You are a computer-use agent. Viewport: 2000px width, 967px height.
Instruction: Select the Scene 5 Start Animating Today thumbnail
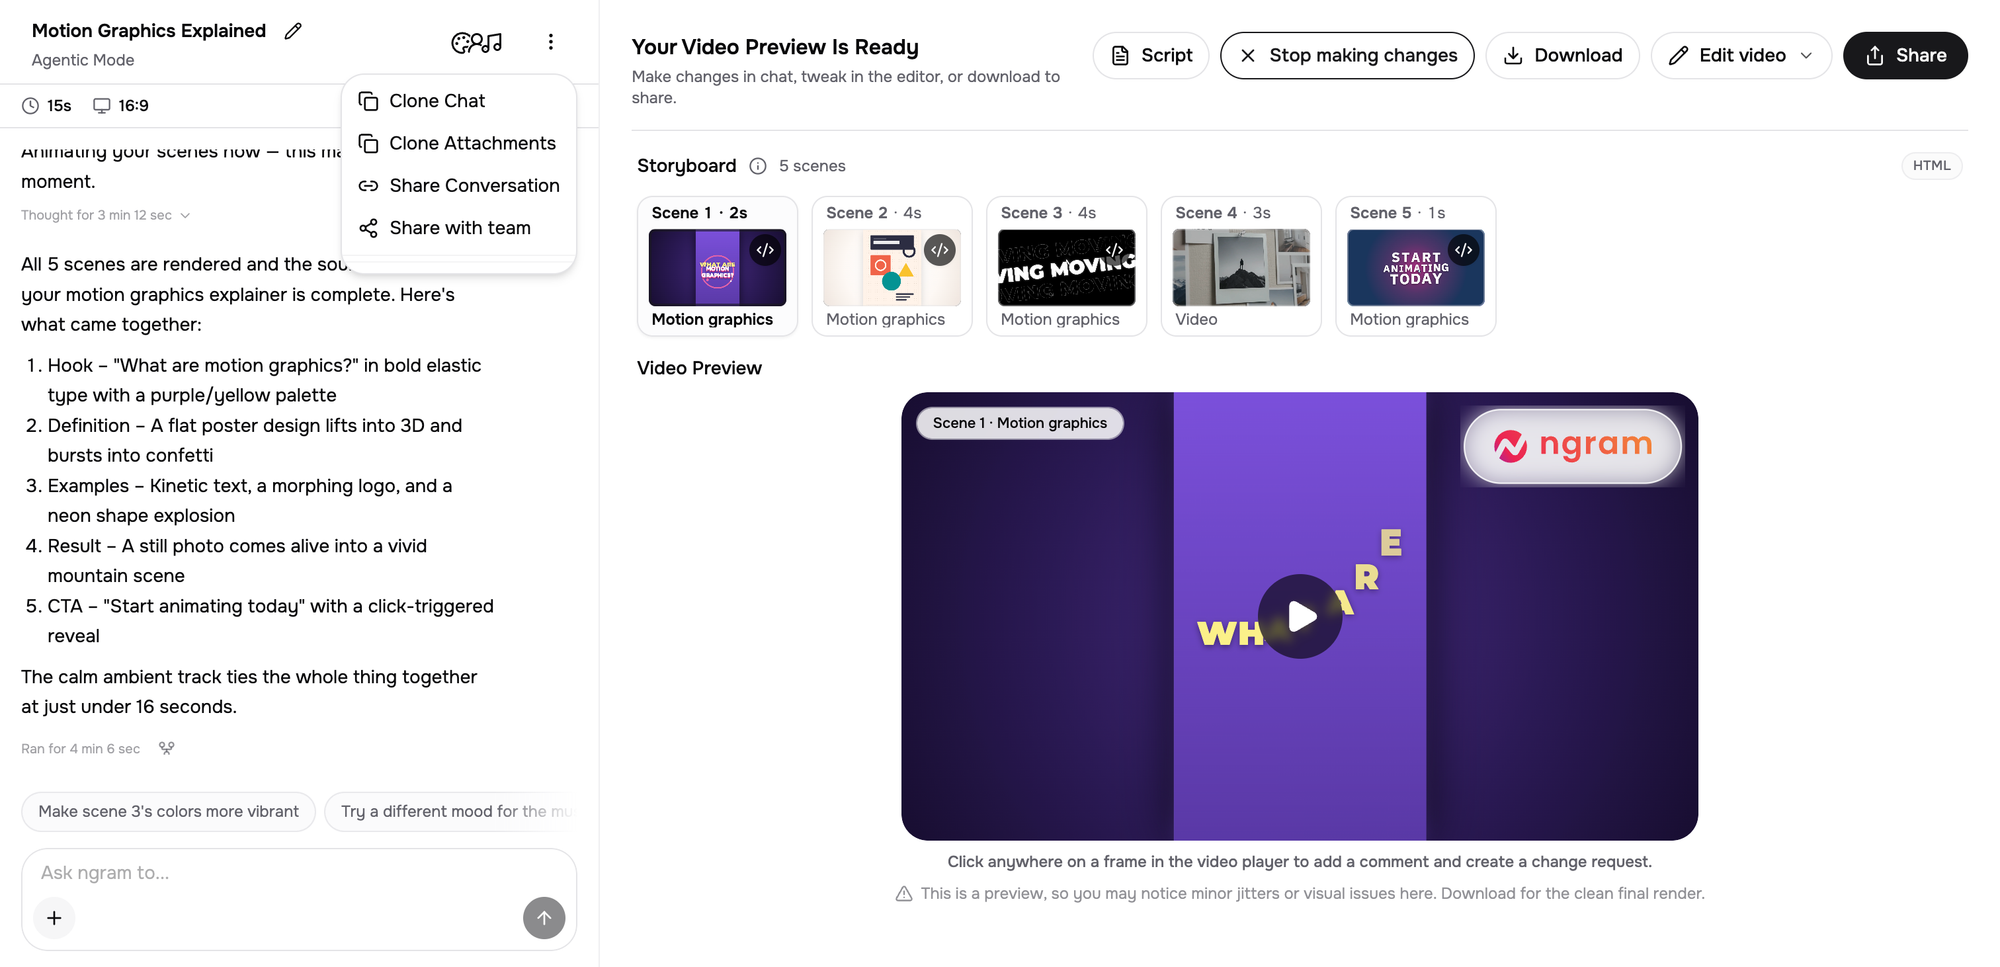tap(1415, 267)
